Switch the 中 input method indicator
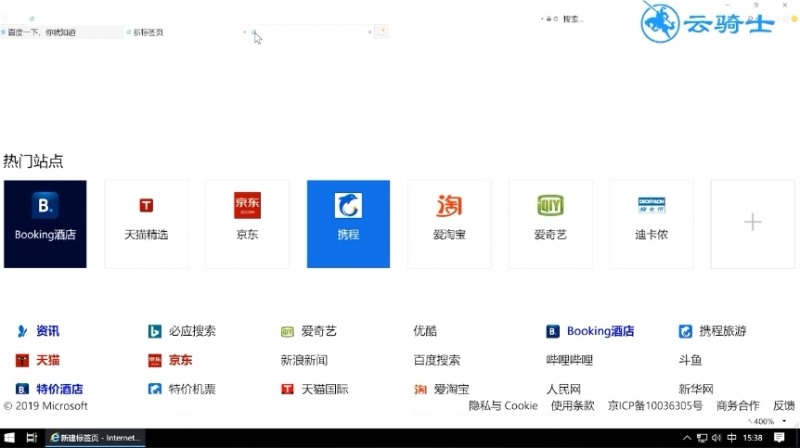This screenshot has height=448, width=800. [732, 438]
